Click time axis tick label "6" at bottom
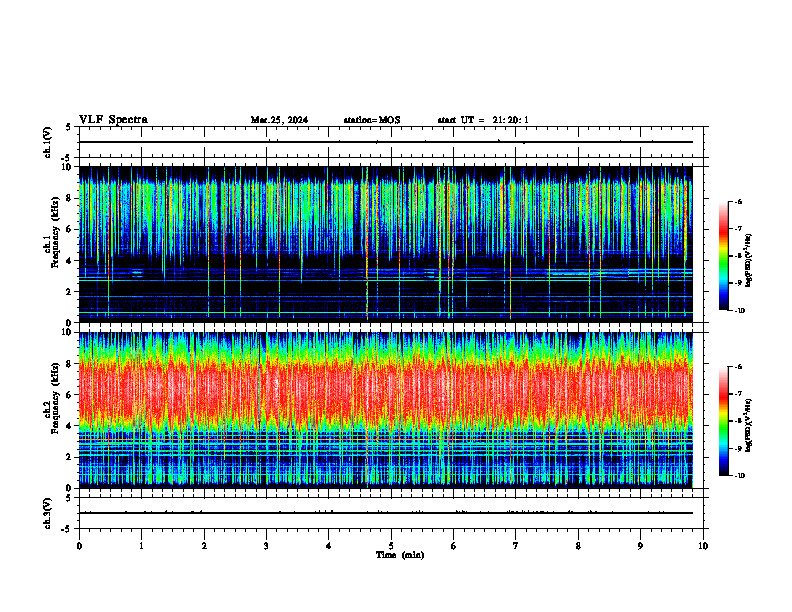The image size is (792, 612). 453,546
